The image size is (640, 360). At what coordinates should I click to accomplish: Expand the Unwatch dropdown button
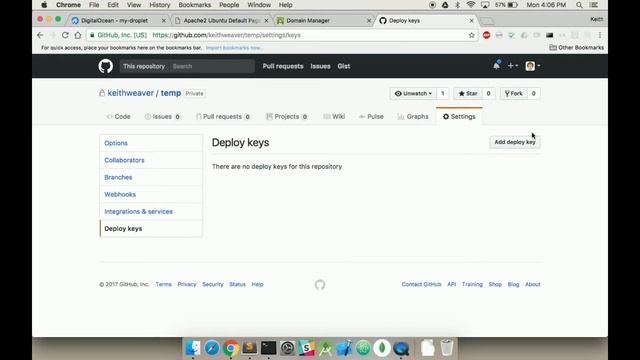click(x=413, y=93)
